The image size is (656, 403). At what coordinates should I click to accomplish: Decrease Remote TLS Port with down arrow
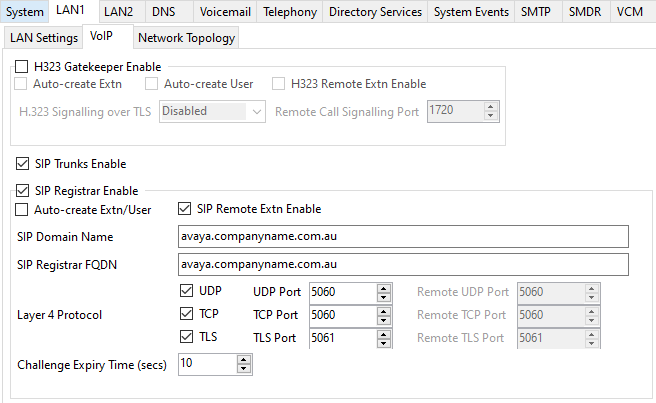592,343
